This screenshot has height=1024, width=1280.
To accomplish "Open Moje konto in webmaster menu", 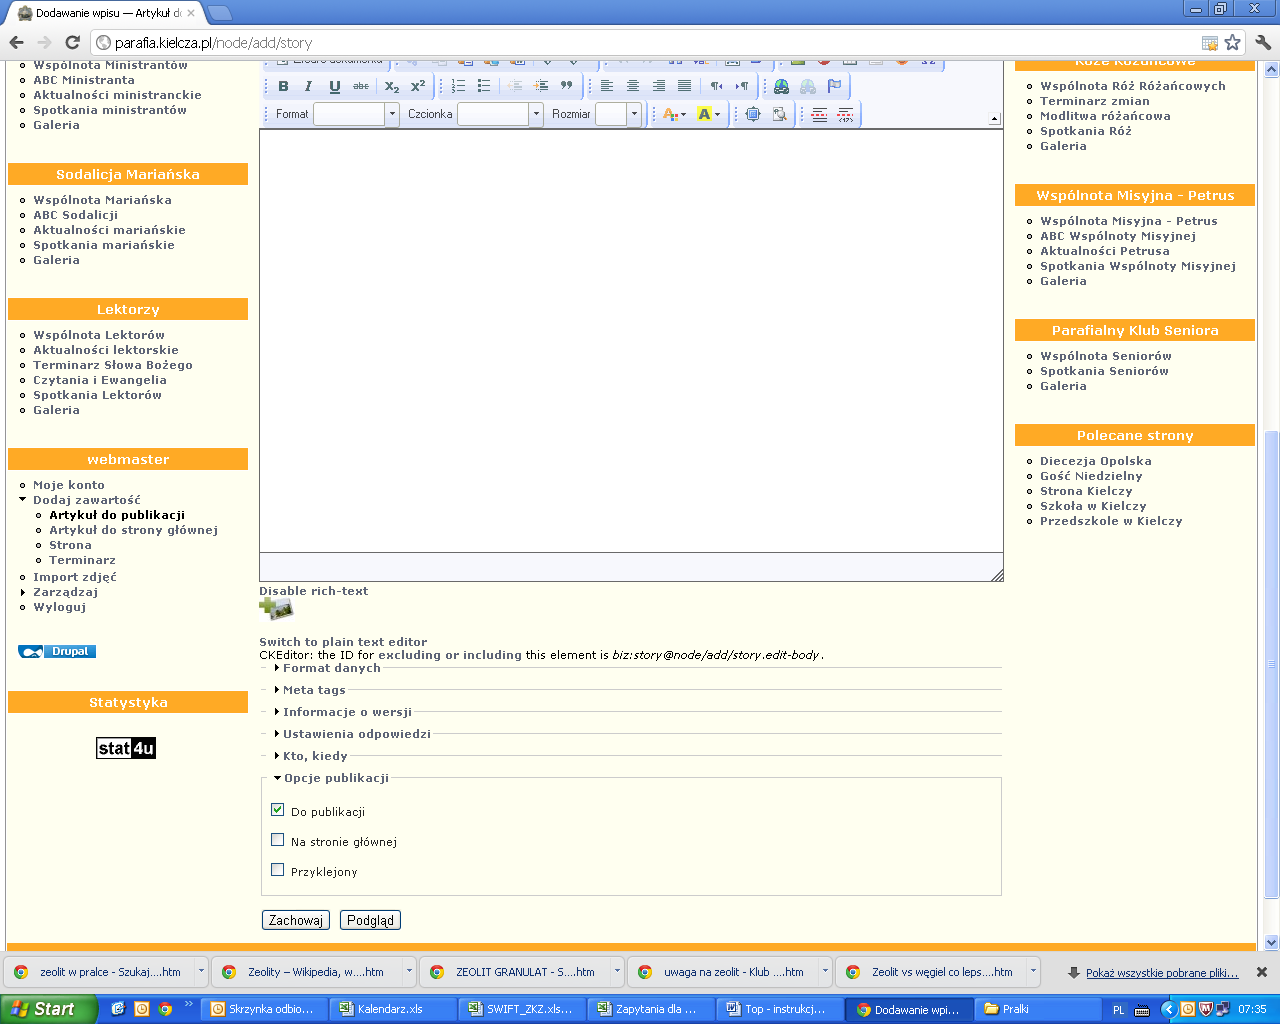I will pyautogui.click(x=69, y=485).
